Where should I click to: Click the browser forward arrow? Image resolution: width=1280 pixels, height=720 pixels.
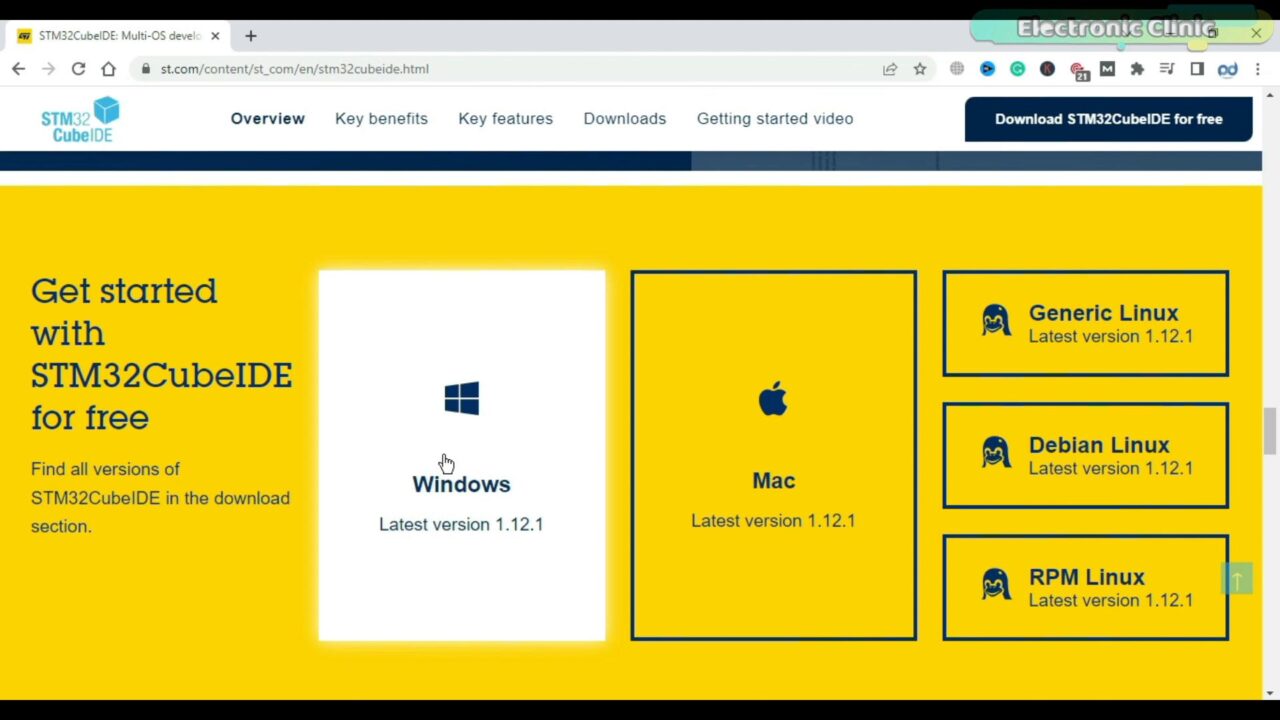coord(48,69)
